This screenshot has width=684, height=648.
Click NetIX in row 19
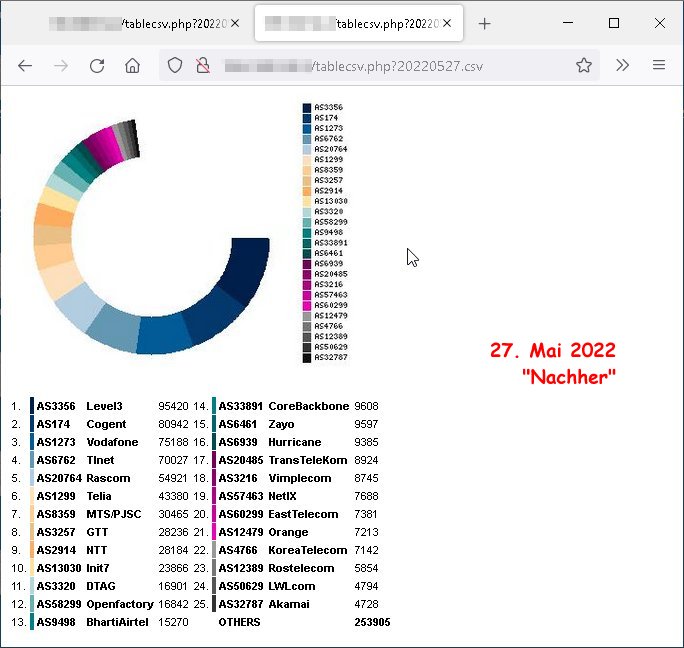(x=282, y=496)
